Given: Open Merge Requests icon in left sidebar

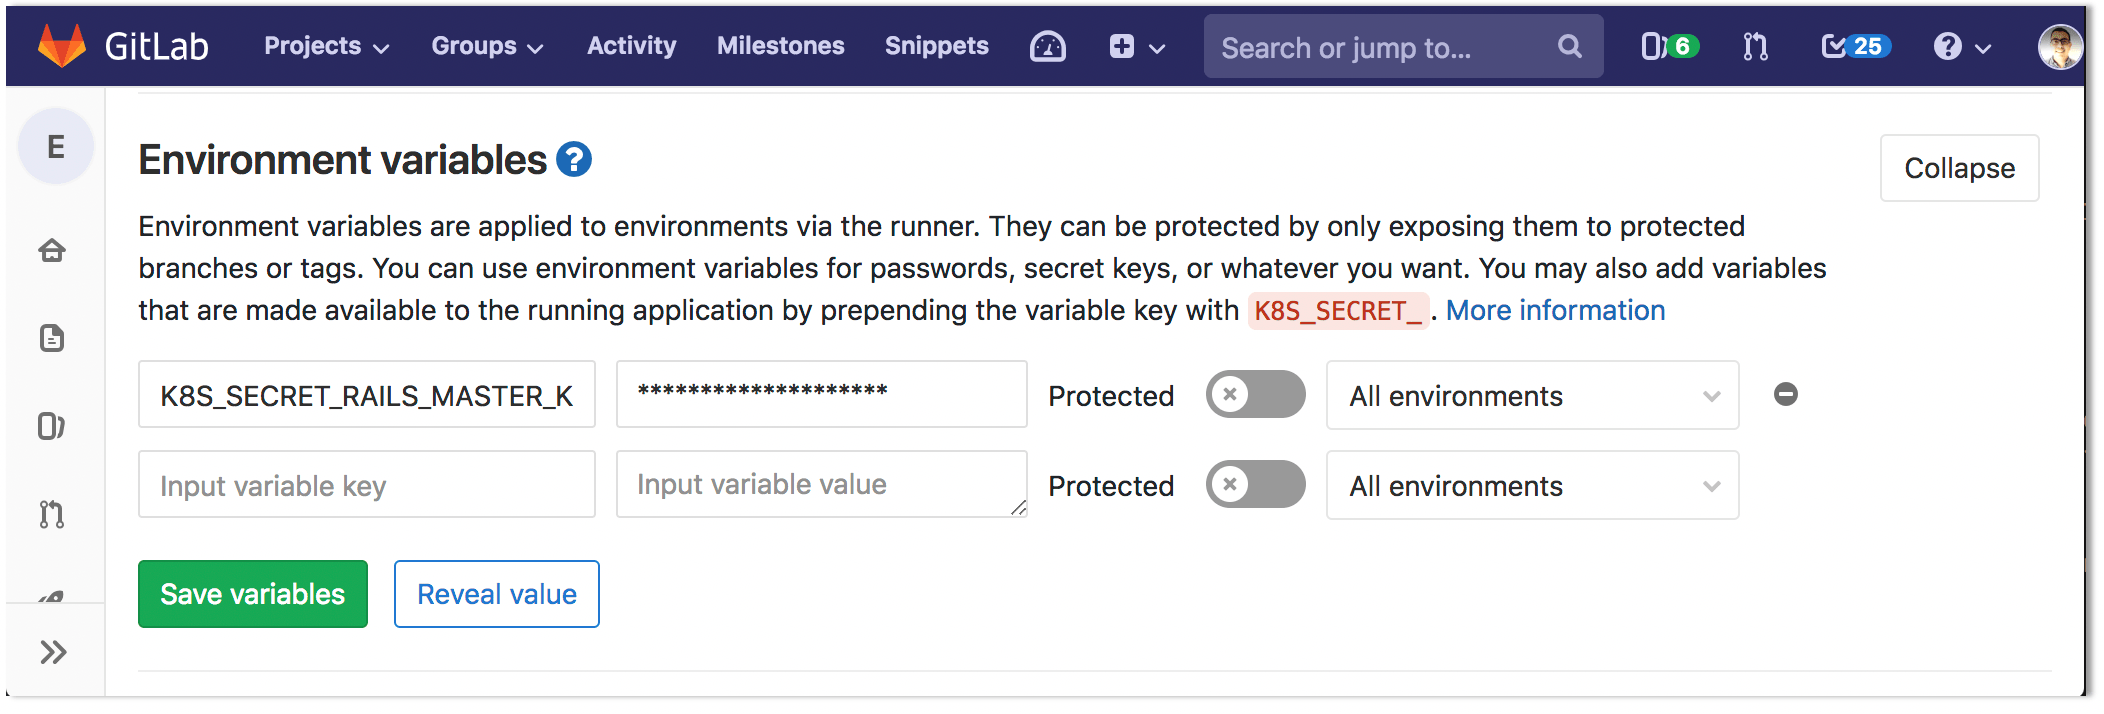Looking at the screenshot, I should [52, 514].
